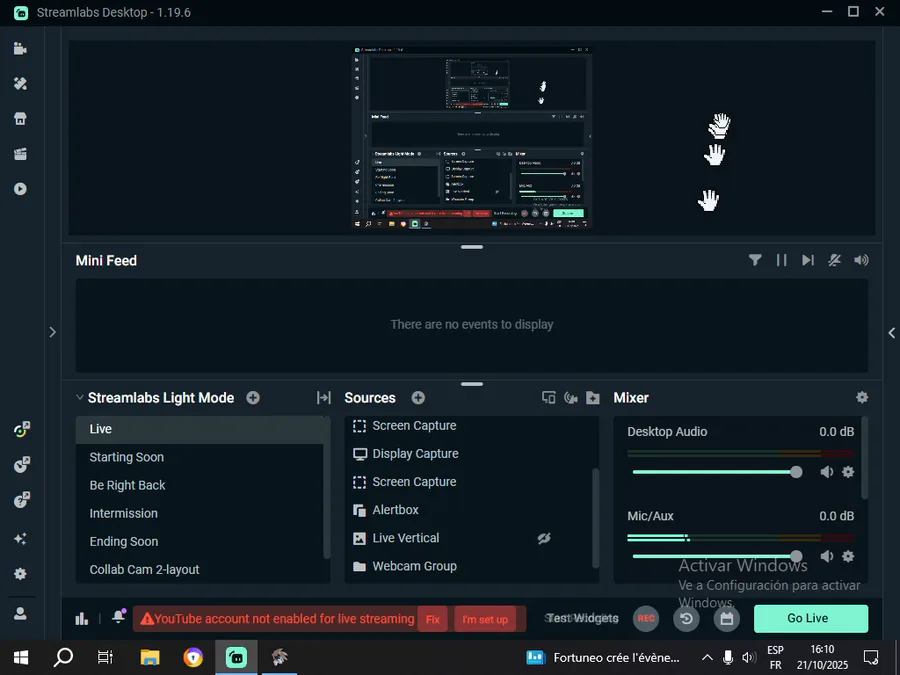Open Windows Start menu
900x675 pixels.
click(x=21, y=658)
